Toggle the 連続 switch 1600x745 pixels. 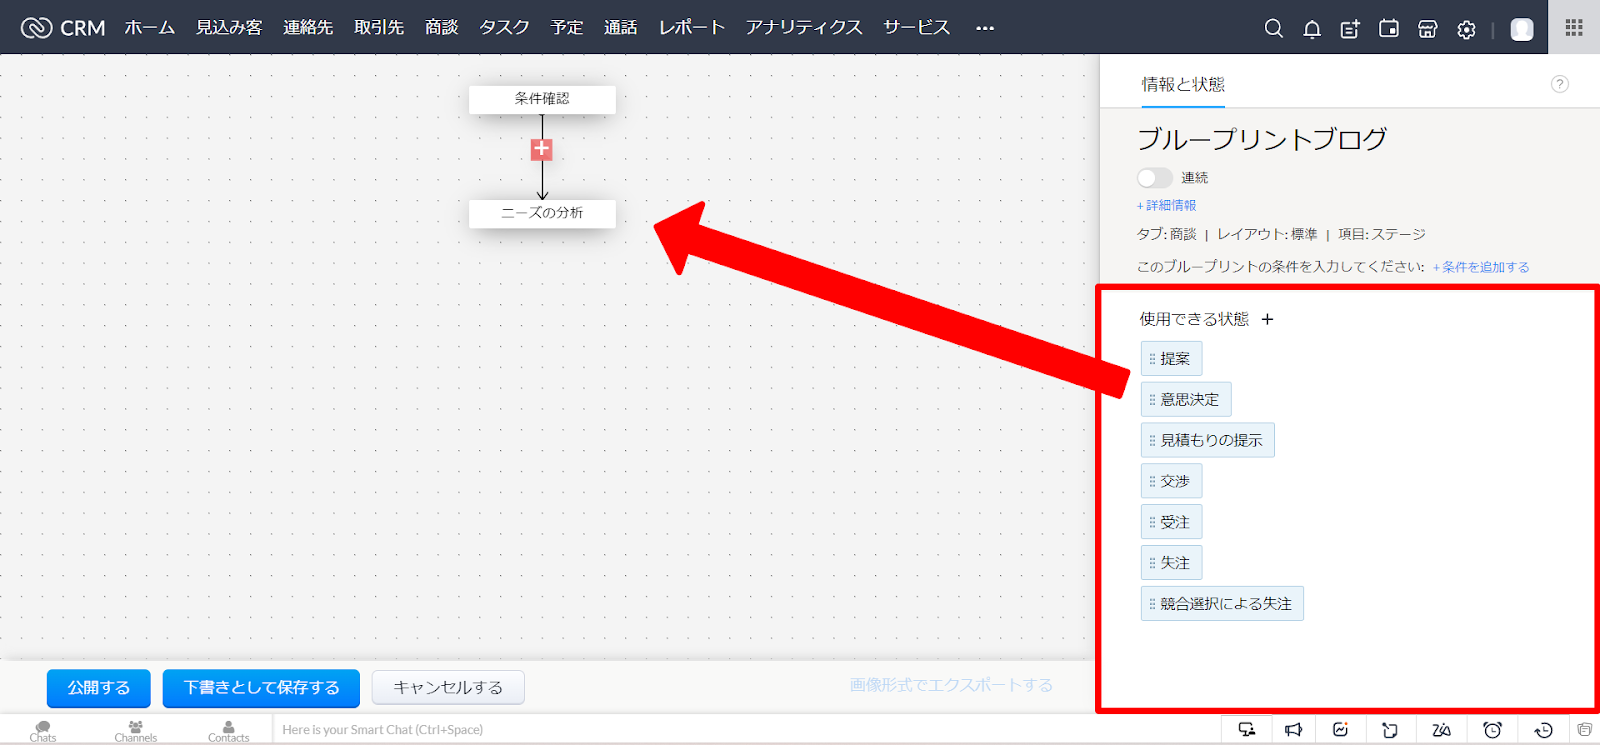tap(1154, 178)
